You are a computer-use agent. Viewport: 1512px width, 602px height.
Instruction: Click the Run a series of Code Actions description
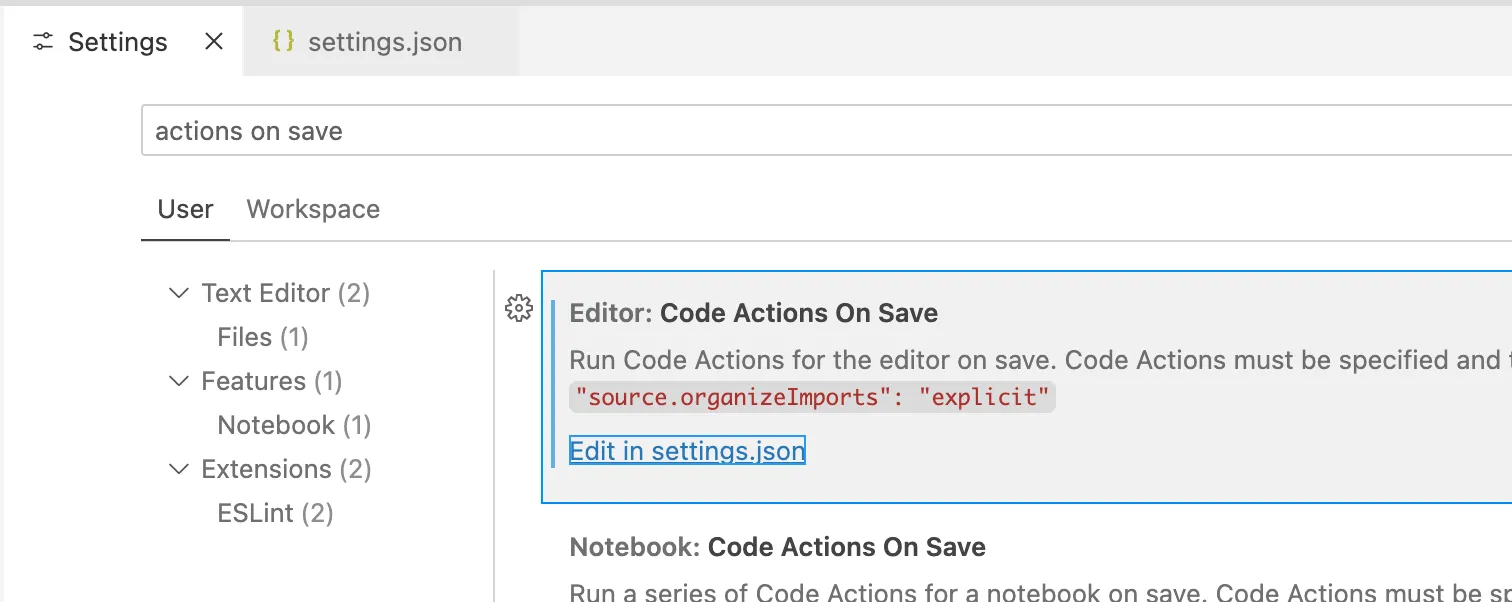click(1040, 592)
